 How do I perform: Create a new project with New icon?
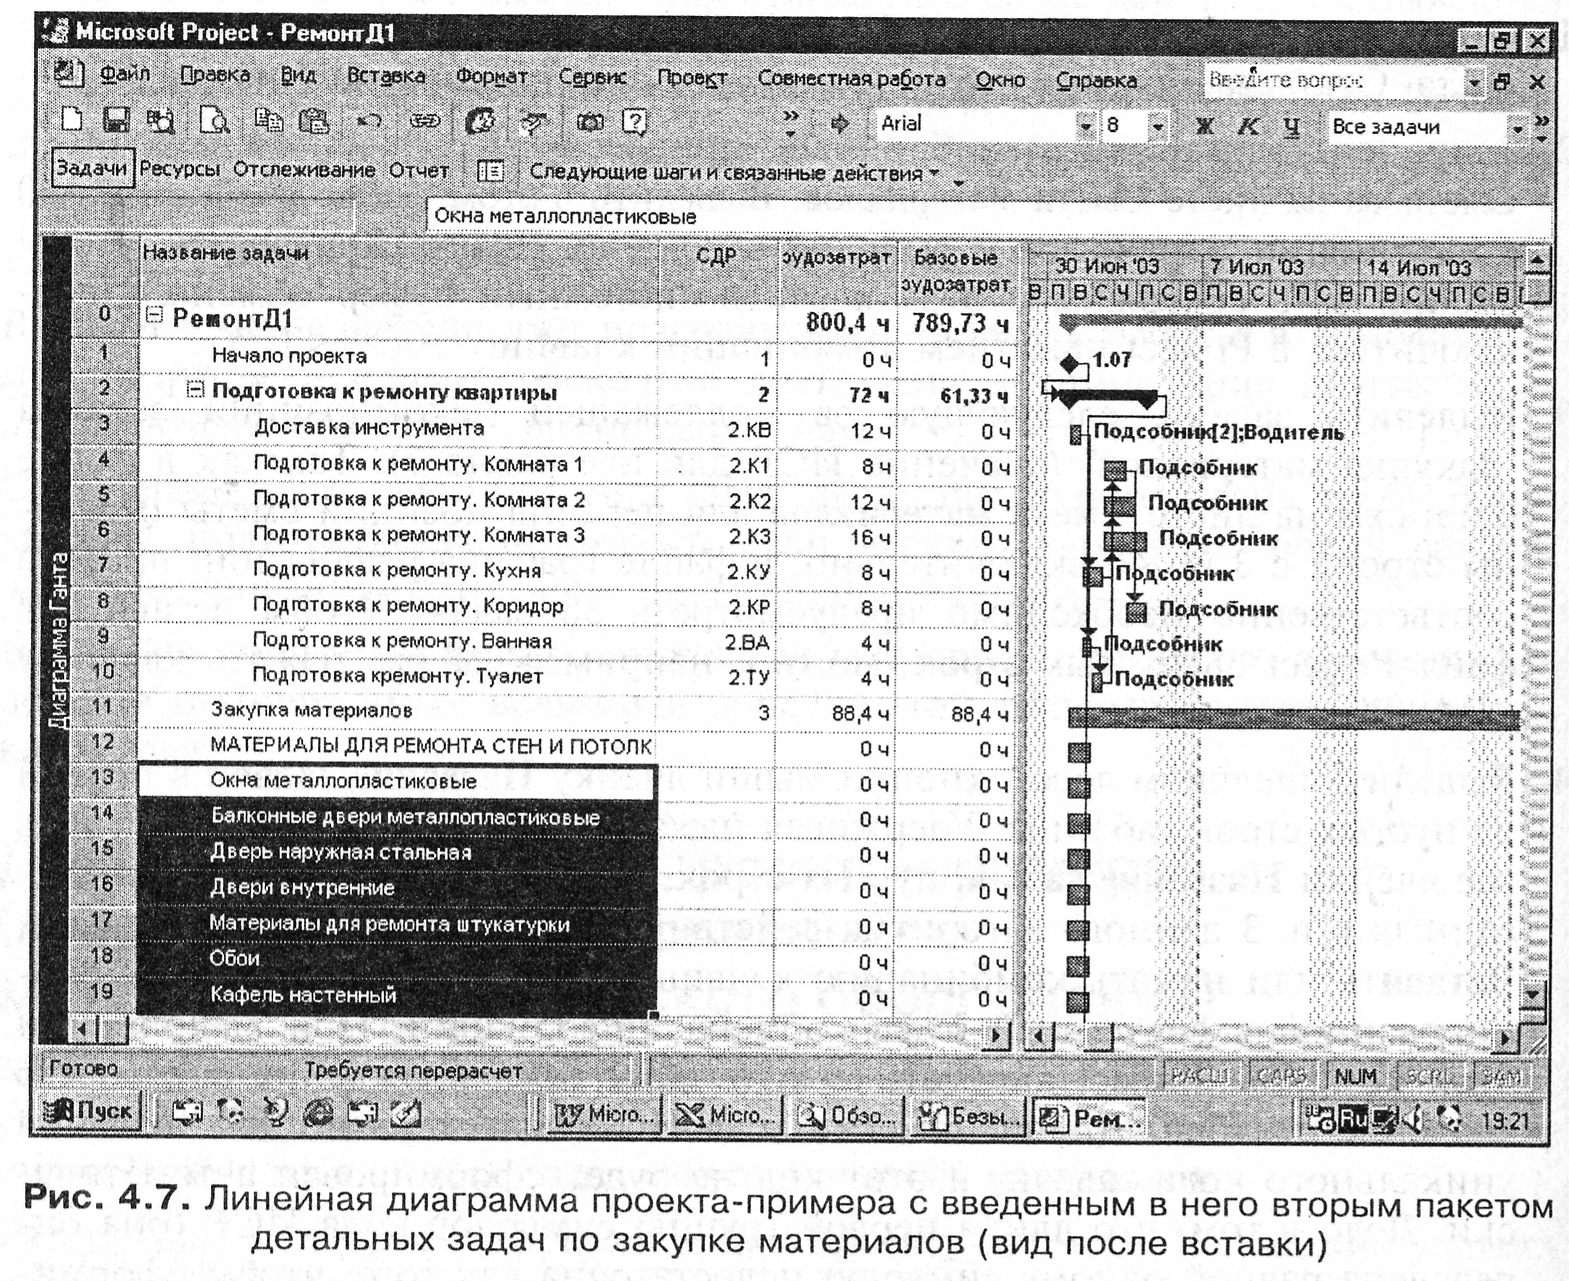[x=72, y=121]
